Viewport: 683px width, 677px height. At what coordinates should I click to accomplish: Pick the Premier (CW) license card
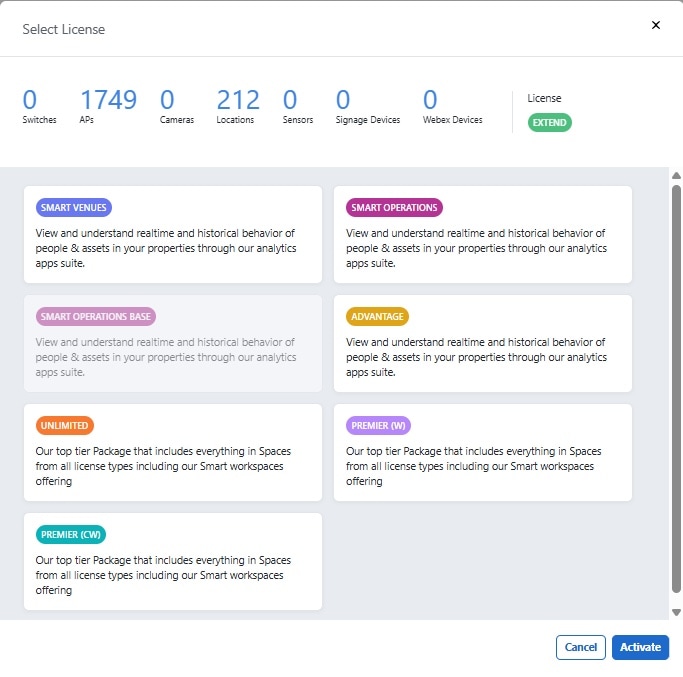tap(173, 561)
